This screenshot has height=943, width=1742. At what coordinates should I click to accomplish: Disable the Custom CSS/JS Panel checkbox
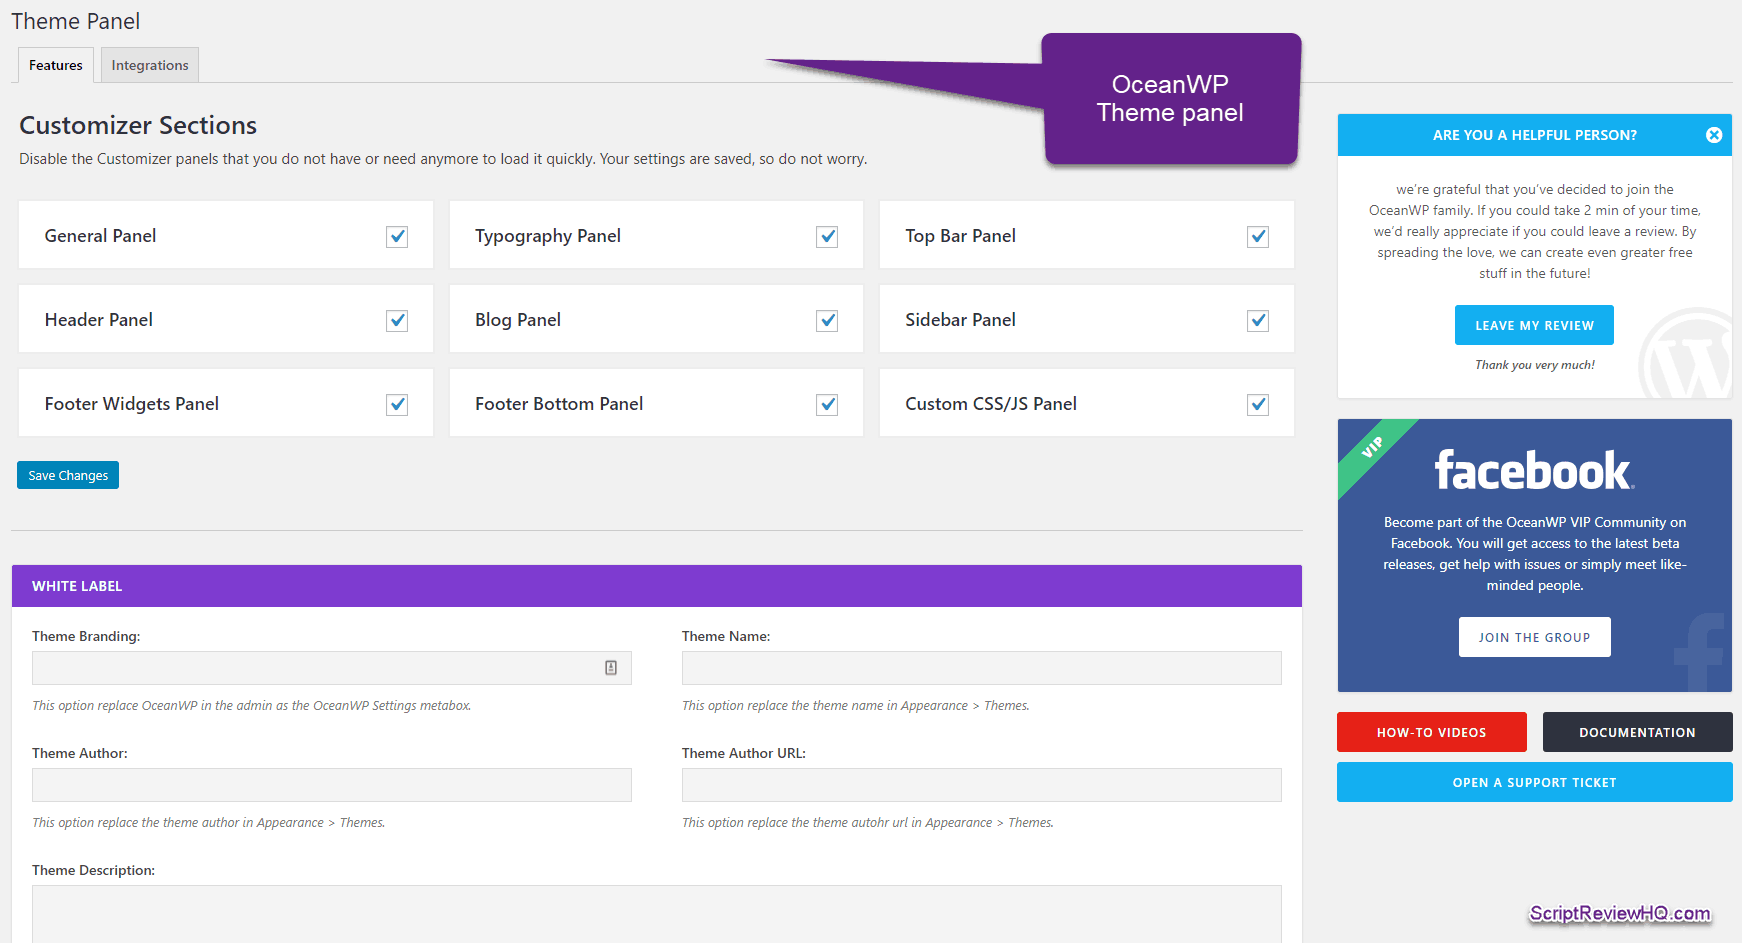click(x=1258, y=404)
